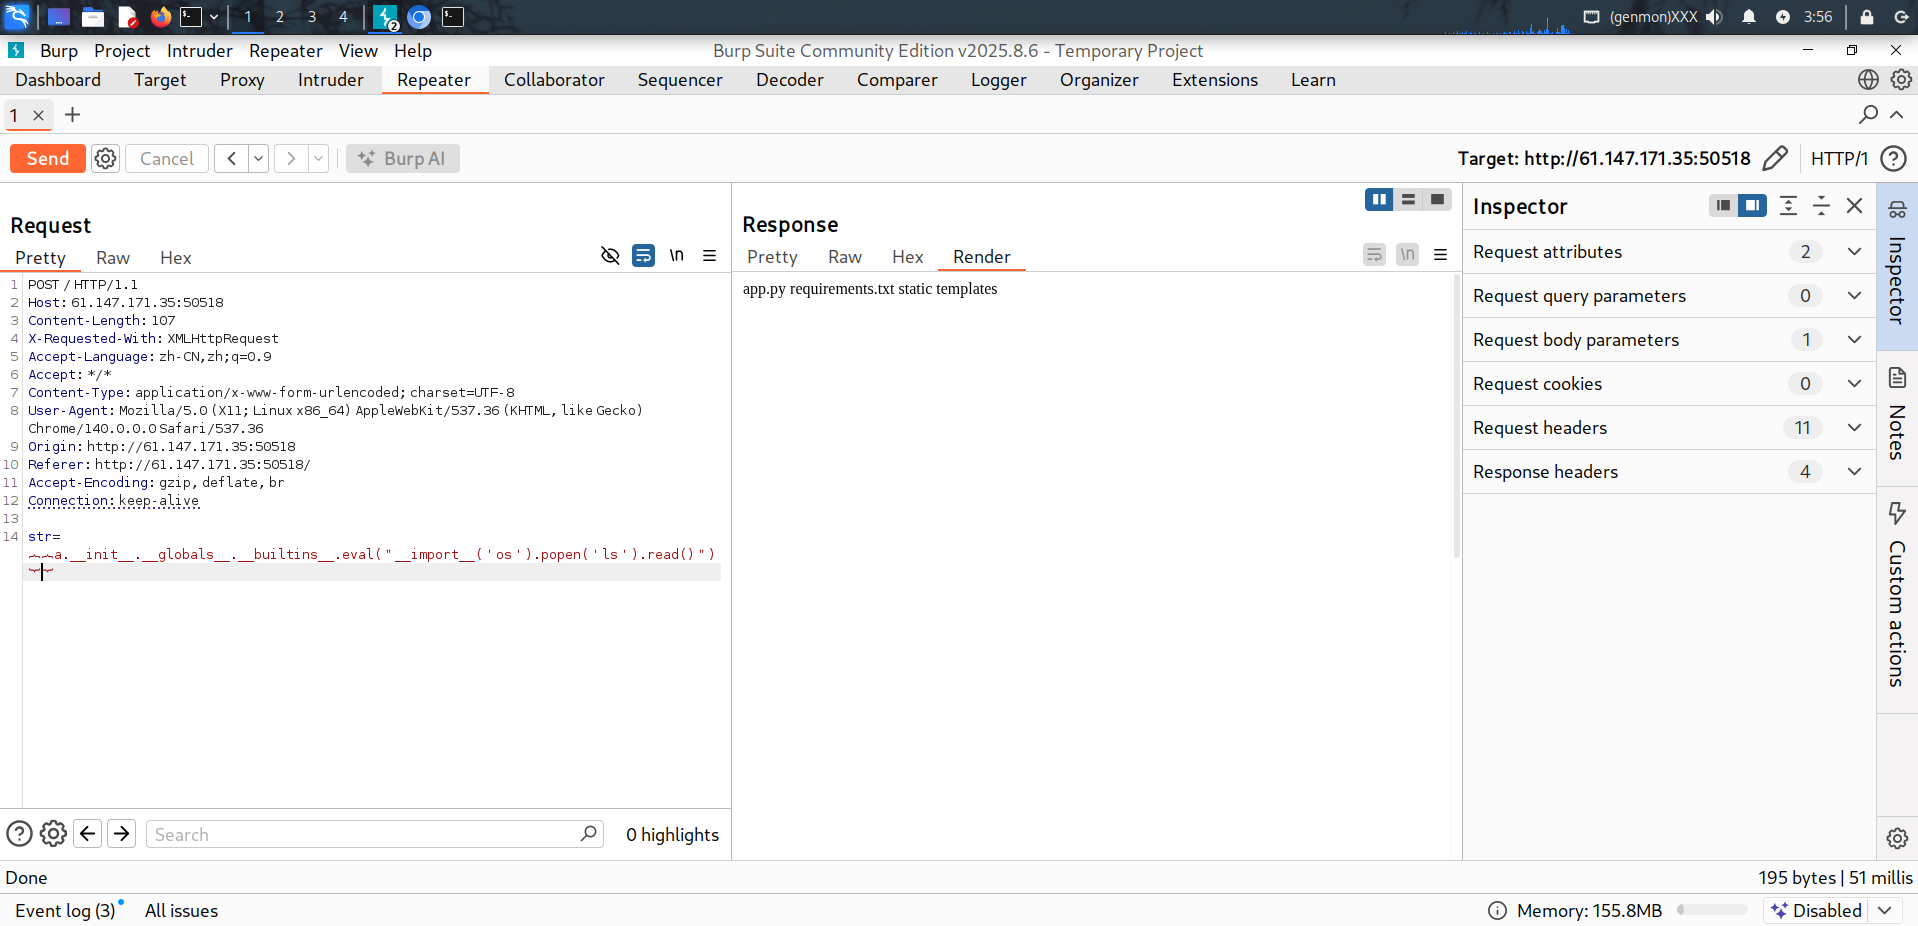Viewport: 1918px width, 926px height.
Task: Open Response pane hamburger menu
Action: 1440,254
